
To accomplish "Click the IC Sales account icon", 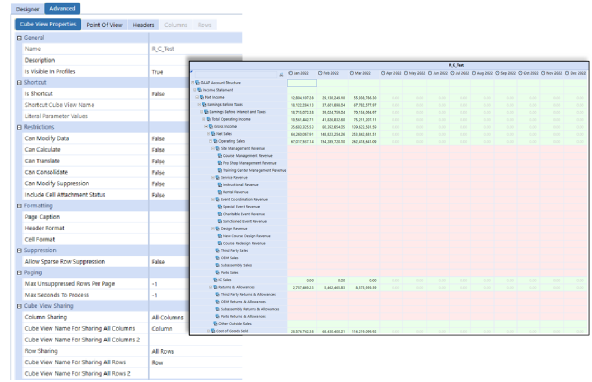I will pos(216,280).
